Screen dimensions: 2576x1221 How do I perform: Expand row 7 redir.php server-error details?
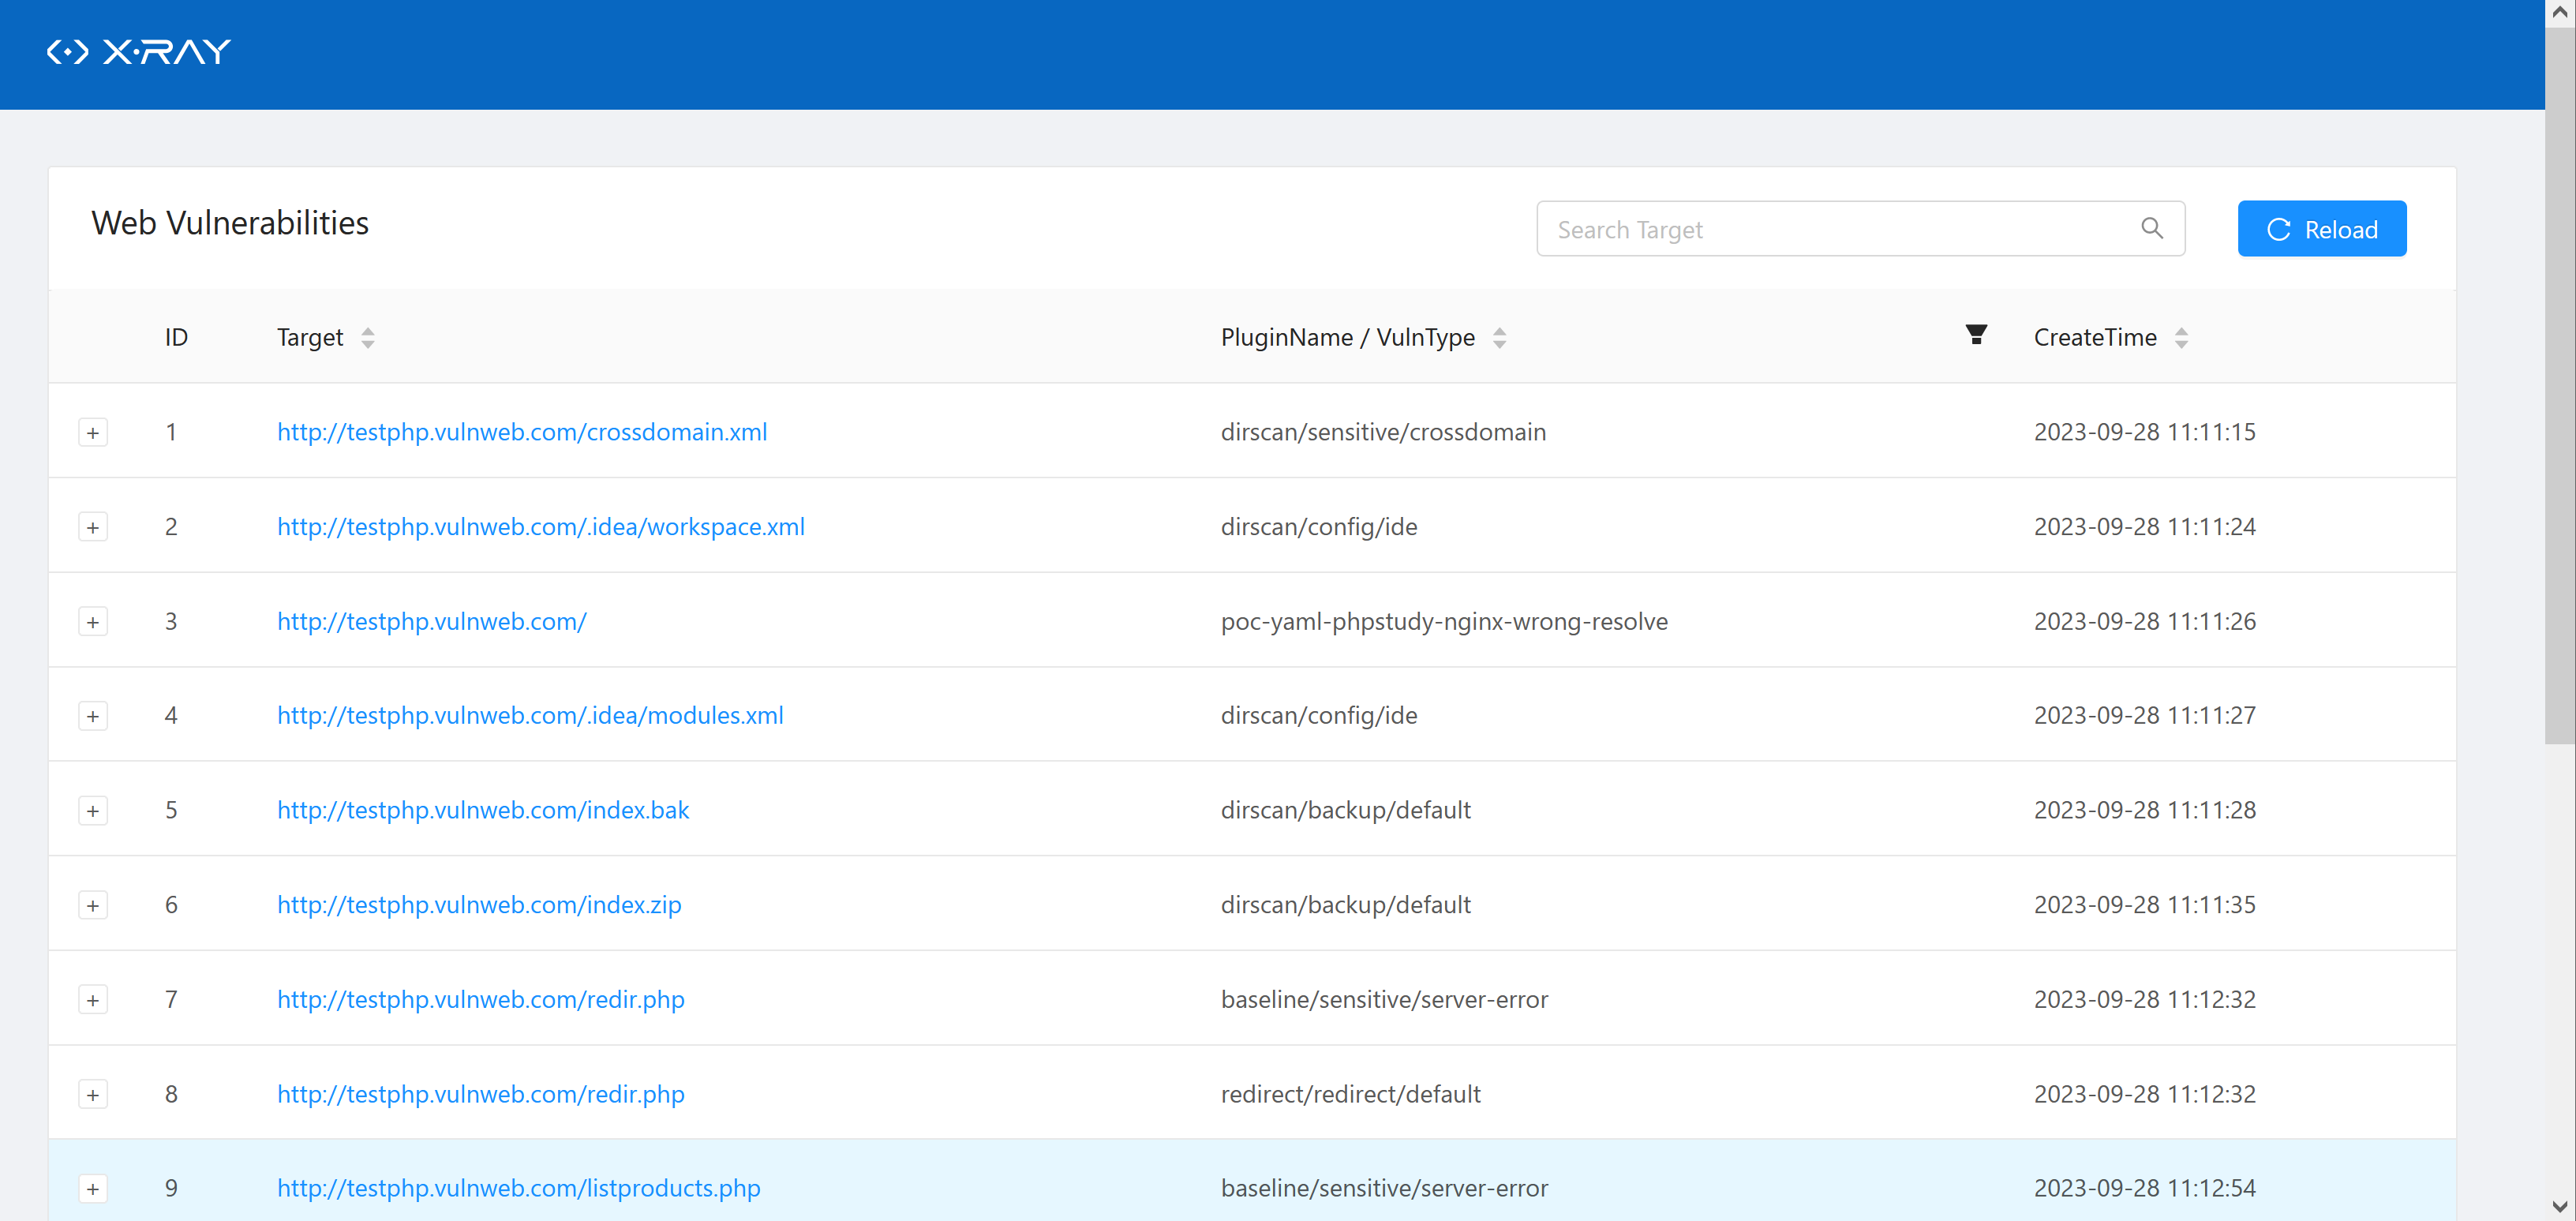click(x=93, y=1000)
